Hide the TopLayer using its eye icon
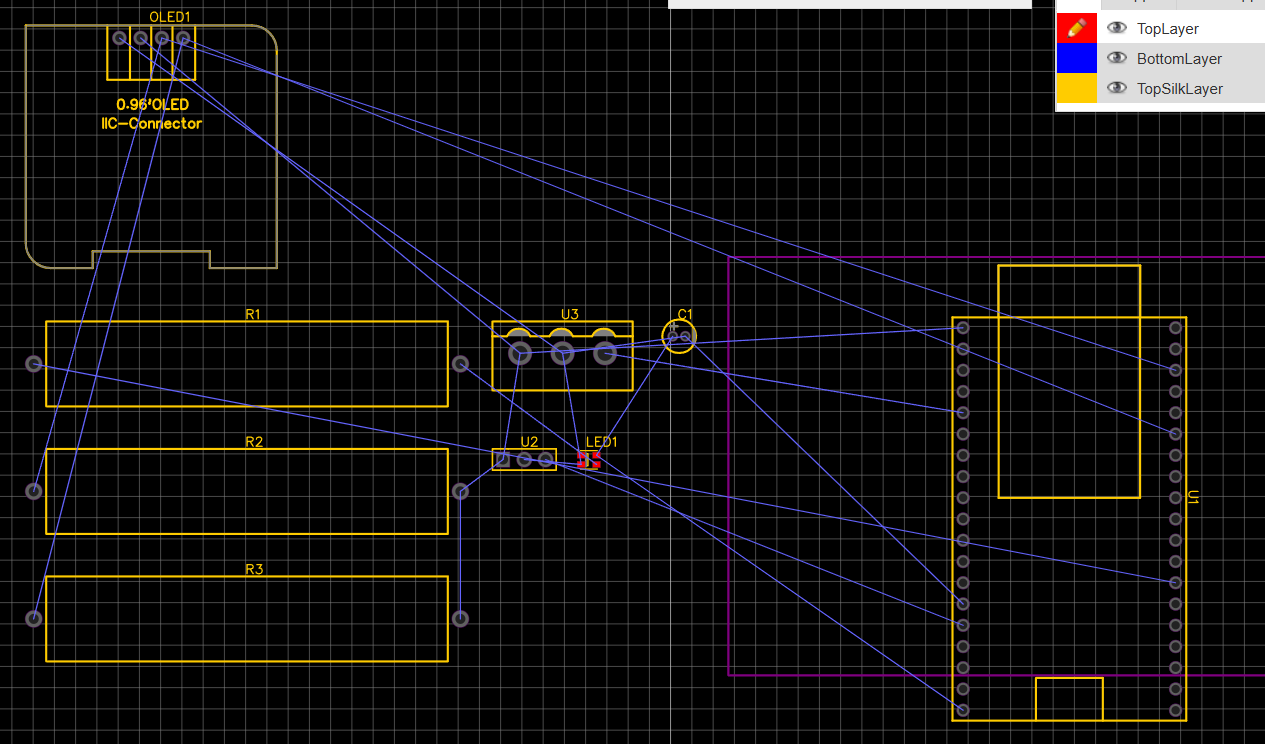This screenshot has height=744, width=1265. click(x=1117, y=28)
